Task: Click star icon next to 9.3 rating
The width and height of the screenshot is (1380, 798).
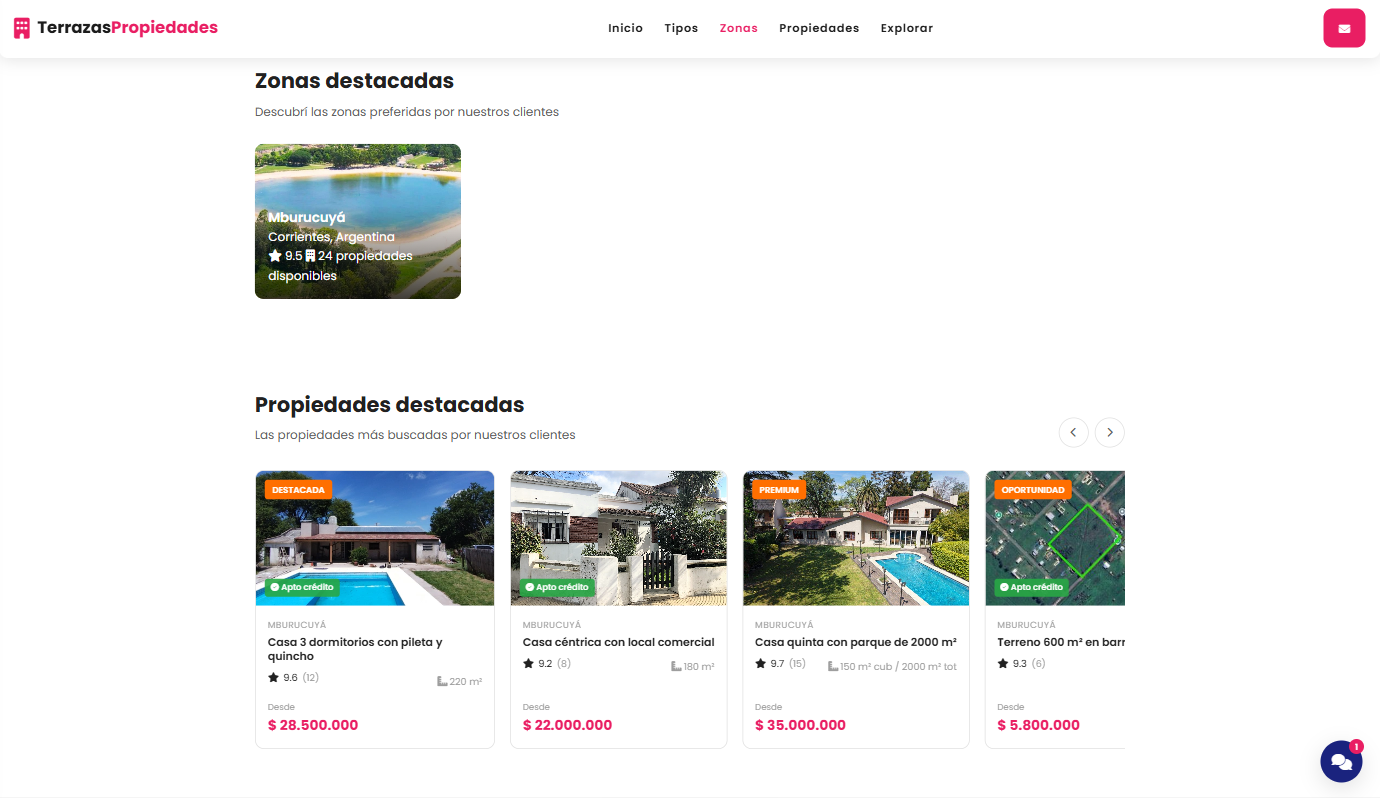Action: [x=1003, y=663]
